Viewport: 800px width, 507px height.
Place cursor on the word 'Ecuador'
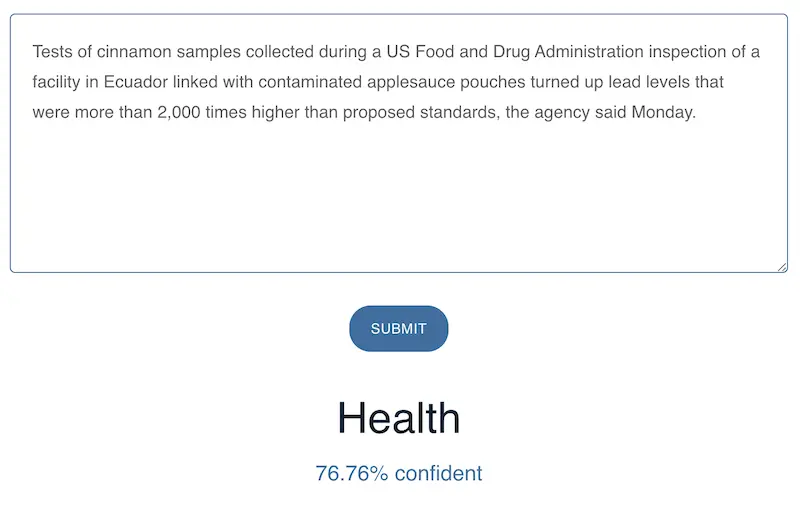(136, 82)
